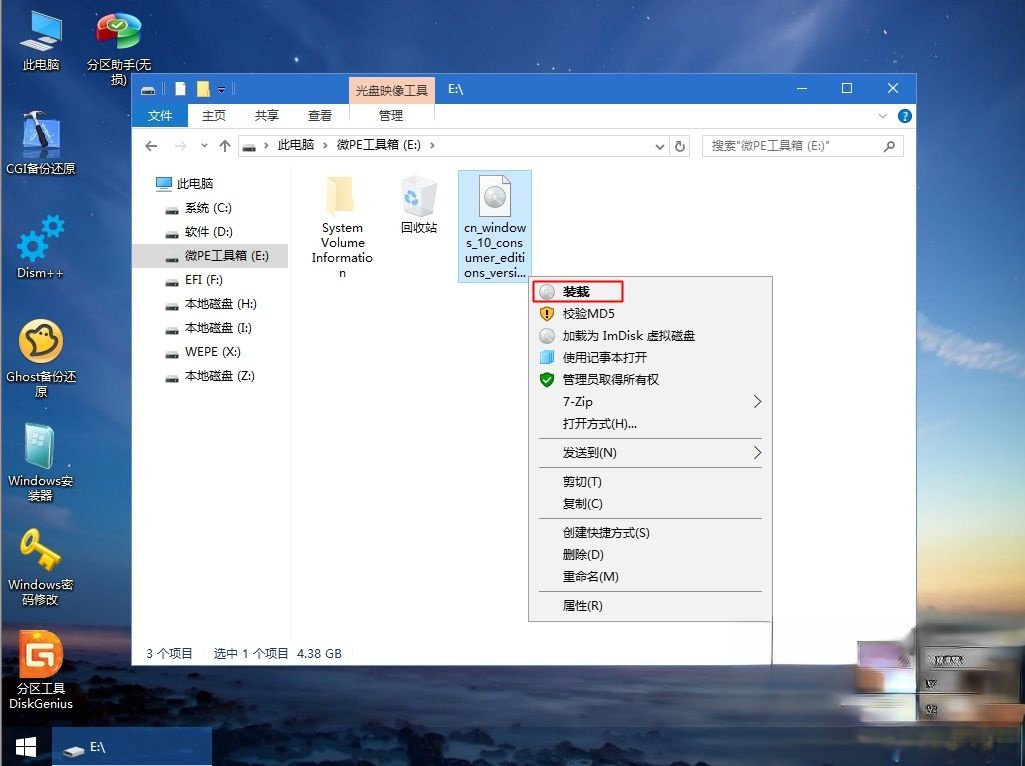Screen dimensions: 1025x766
Task: Switch to the 查看 ribbon tab
Action: click(x=319, y=115)
